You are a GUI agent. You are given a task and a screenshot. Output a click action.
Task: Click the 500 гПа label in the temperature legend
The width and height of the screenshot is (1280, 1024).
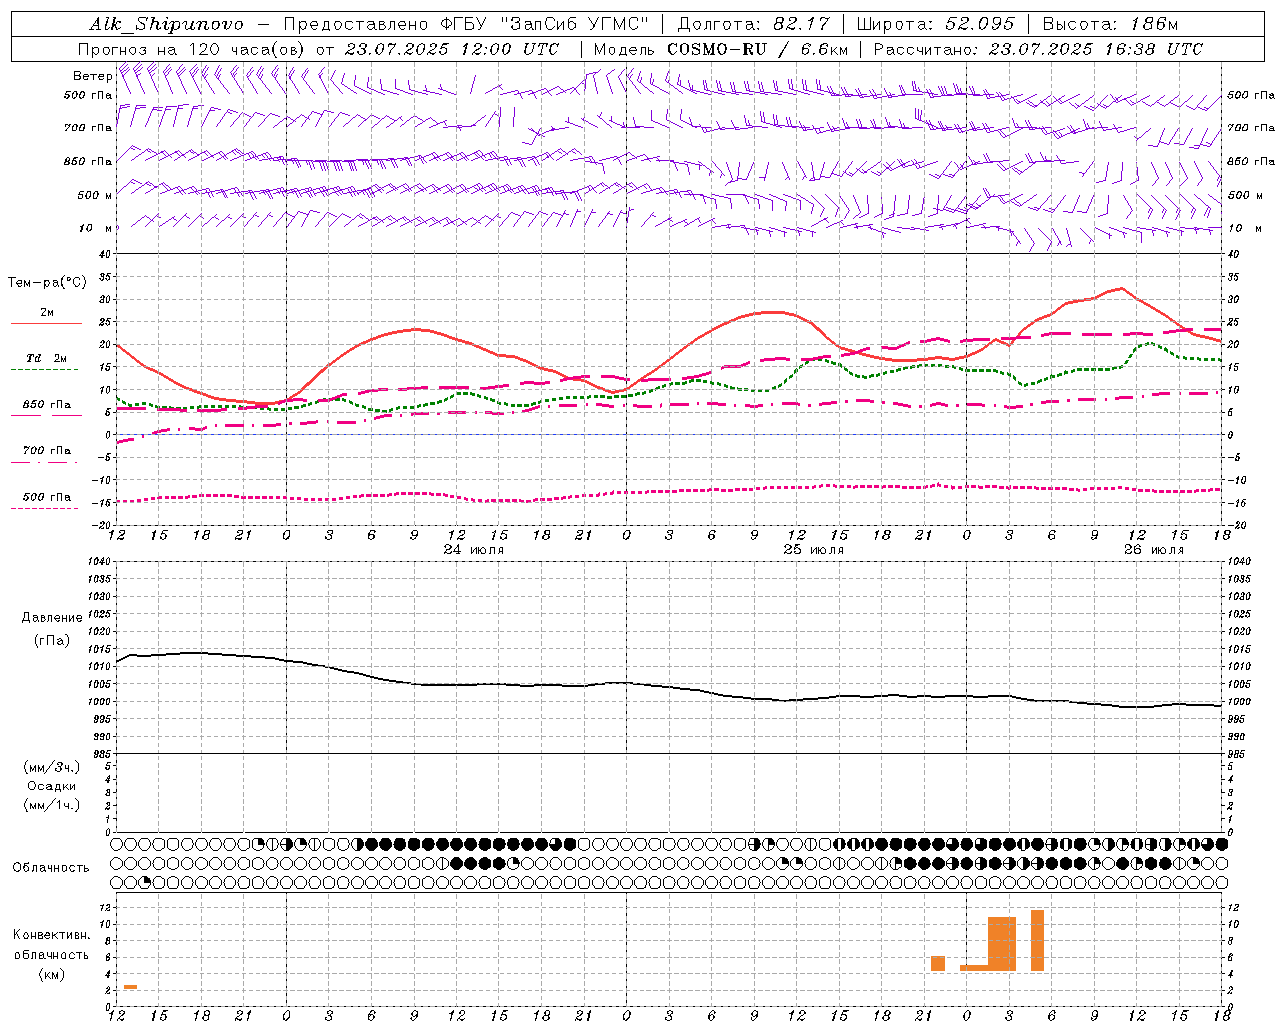tap(47, 497)
